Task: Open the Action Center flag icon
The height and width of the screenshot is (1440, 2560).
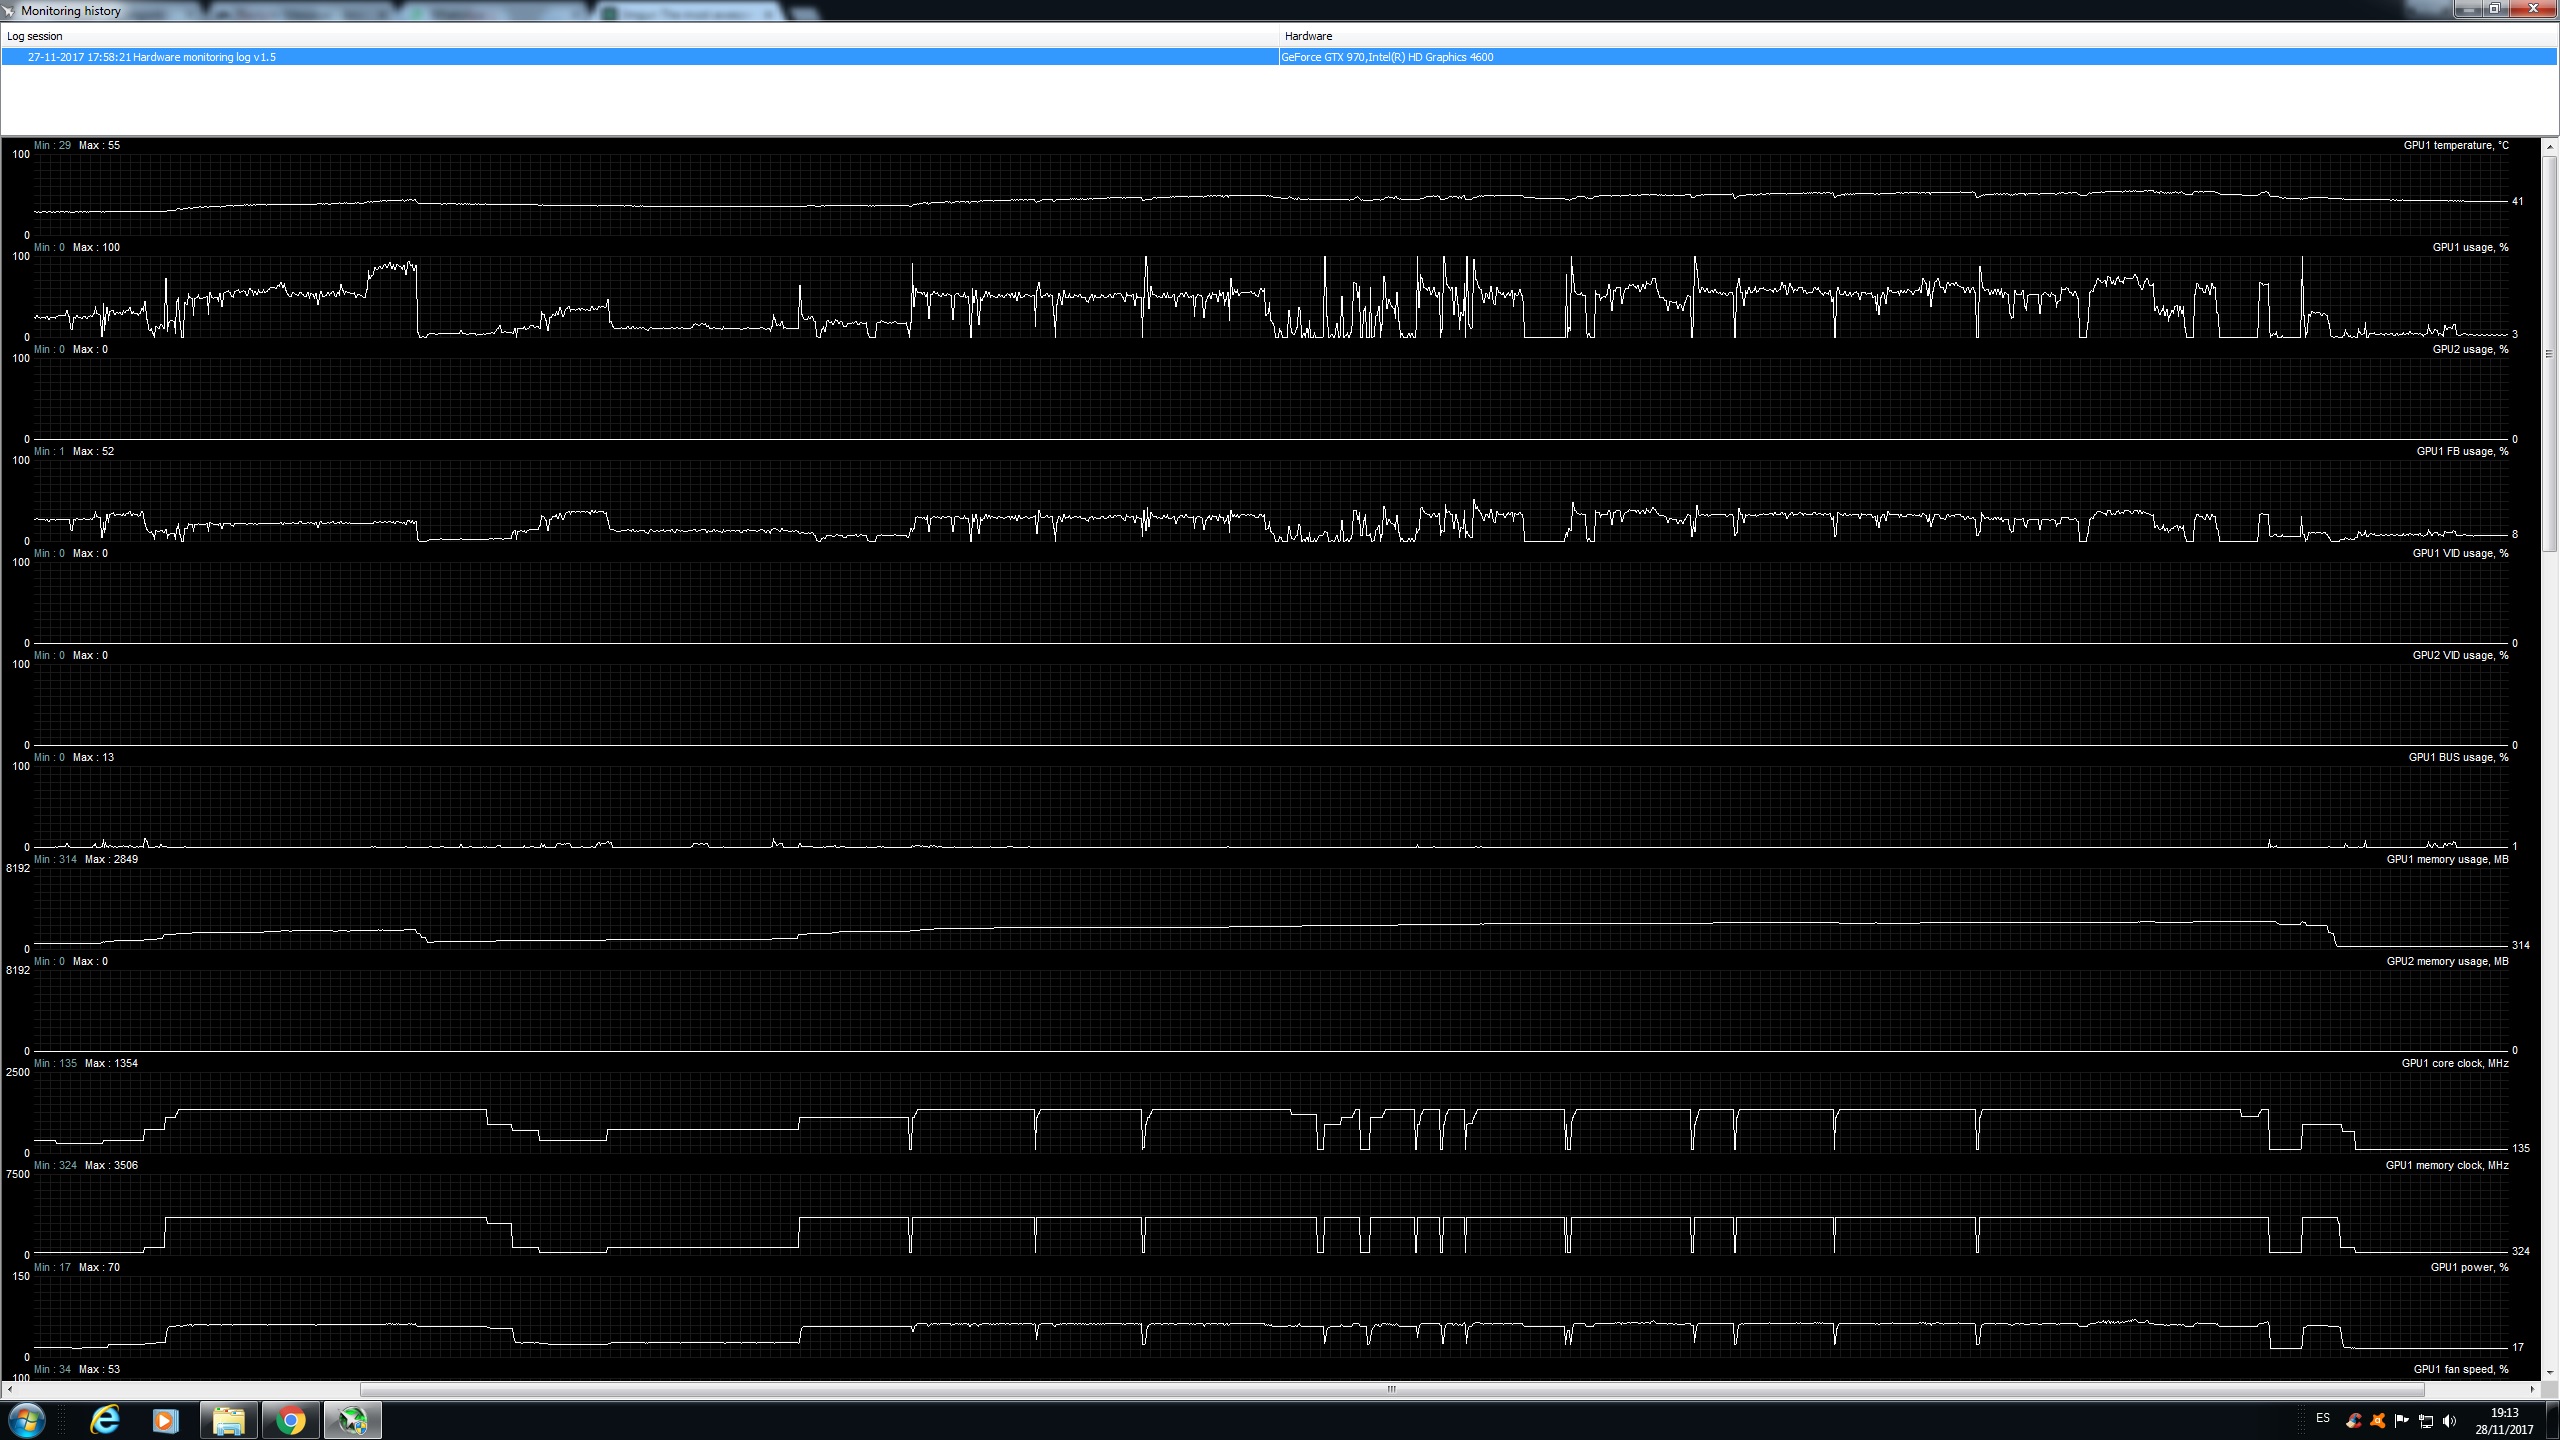Action: (x=2401, y=1421)
